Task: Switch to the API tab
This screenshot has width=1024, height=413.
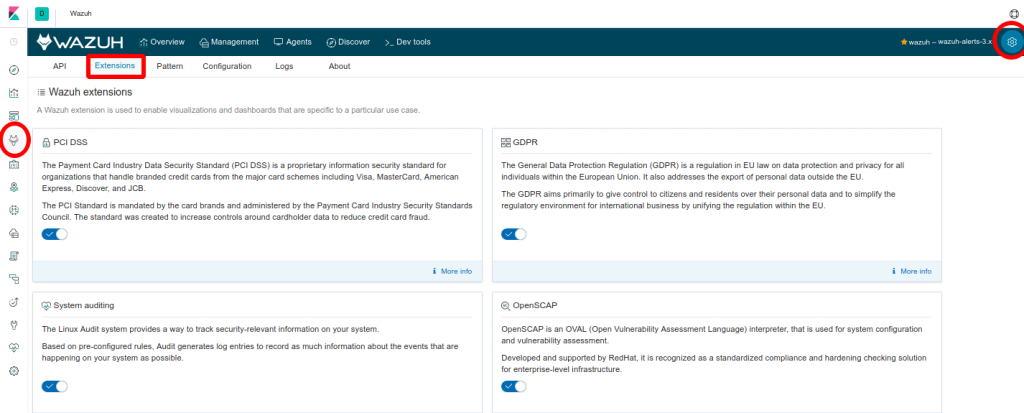Action: (59, 66)
